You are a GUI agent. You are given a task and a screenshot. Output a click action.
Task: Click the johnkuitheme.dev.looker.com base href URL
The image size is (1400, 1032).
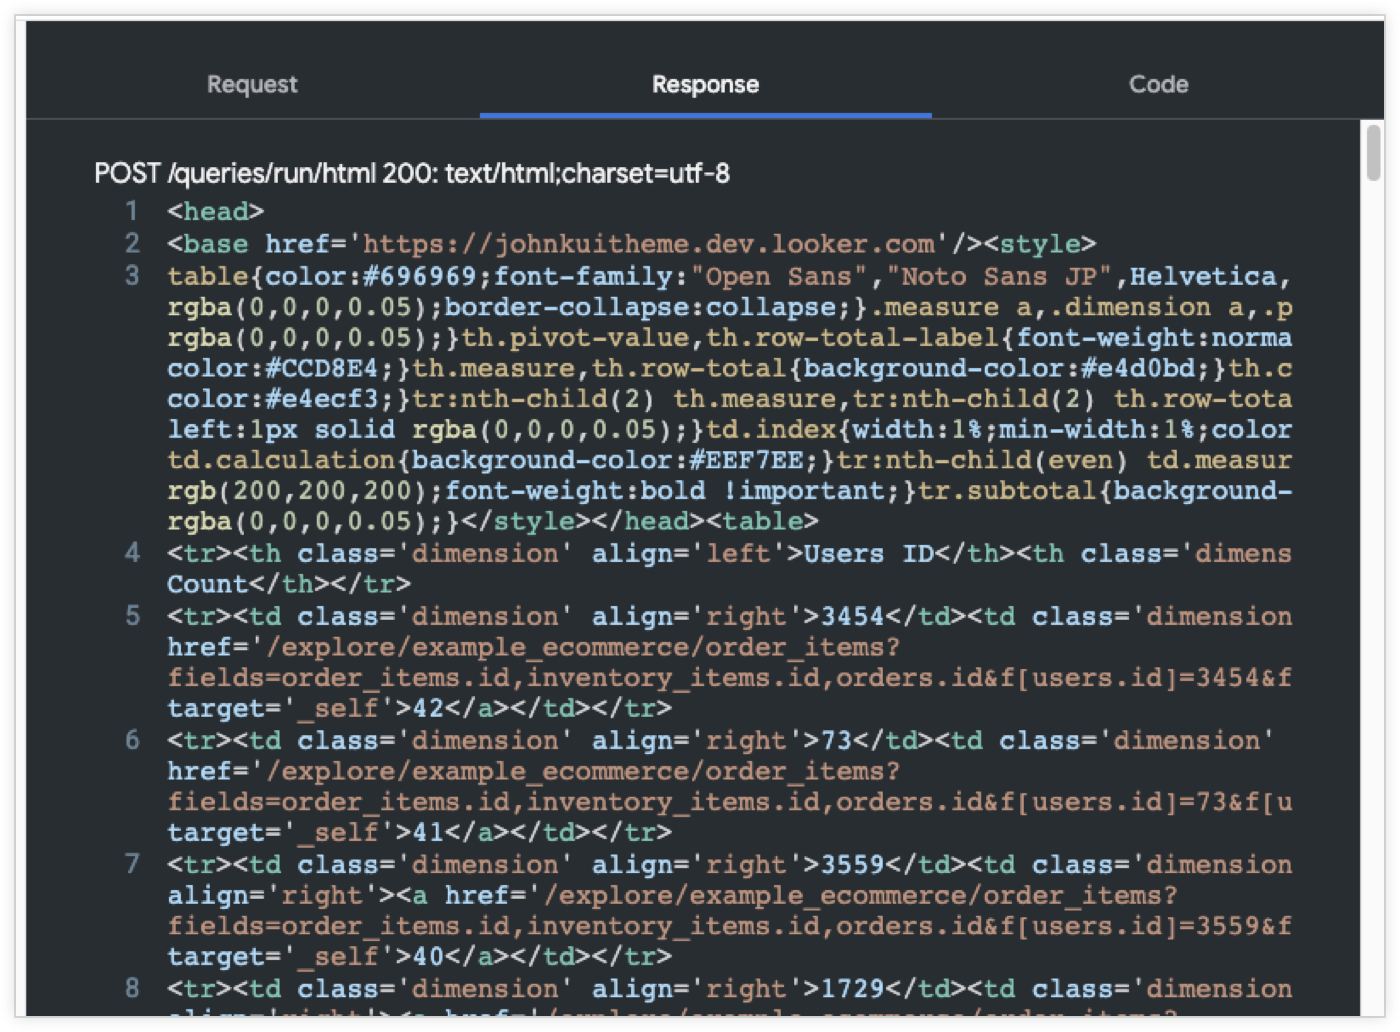(x=649, y=244)
